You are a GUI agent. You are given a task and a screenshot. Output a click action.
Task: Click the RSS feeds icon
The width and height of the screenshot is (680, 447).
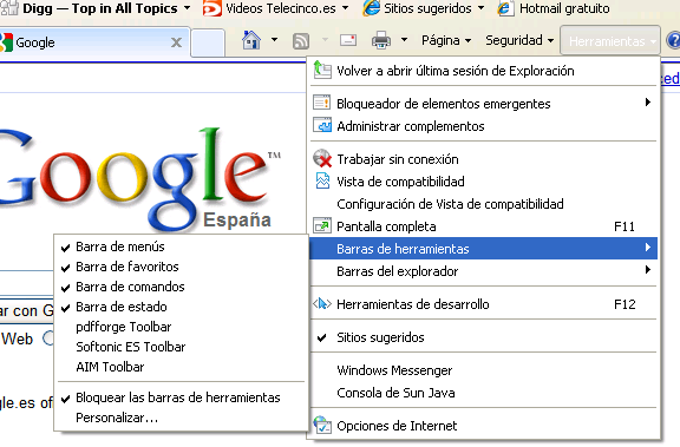click(301, 41)
